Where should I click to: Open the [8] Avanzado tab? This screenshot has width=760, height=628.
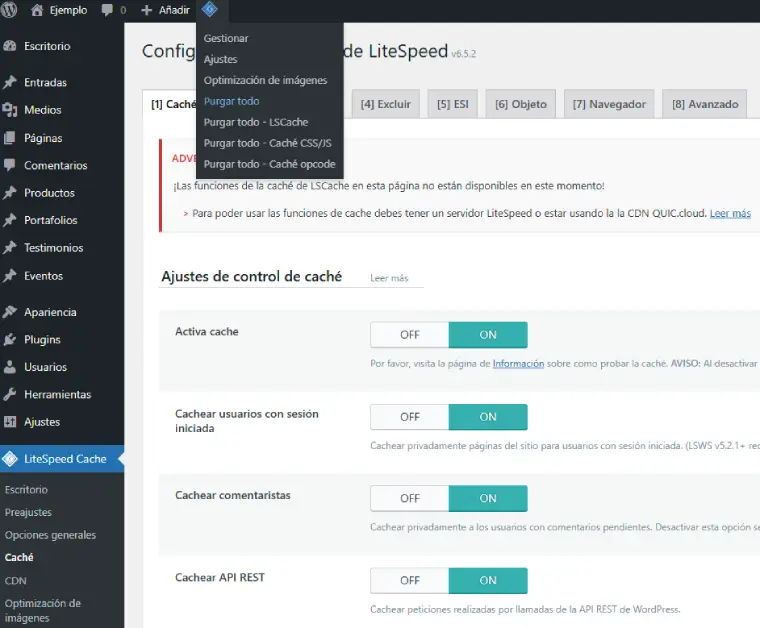pos(705,104)
